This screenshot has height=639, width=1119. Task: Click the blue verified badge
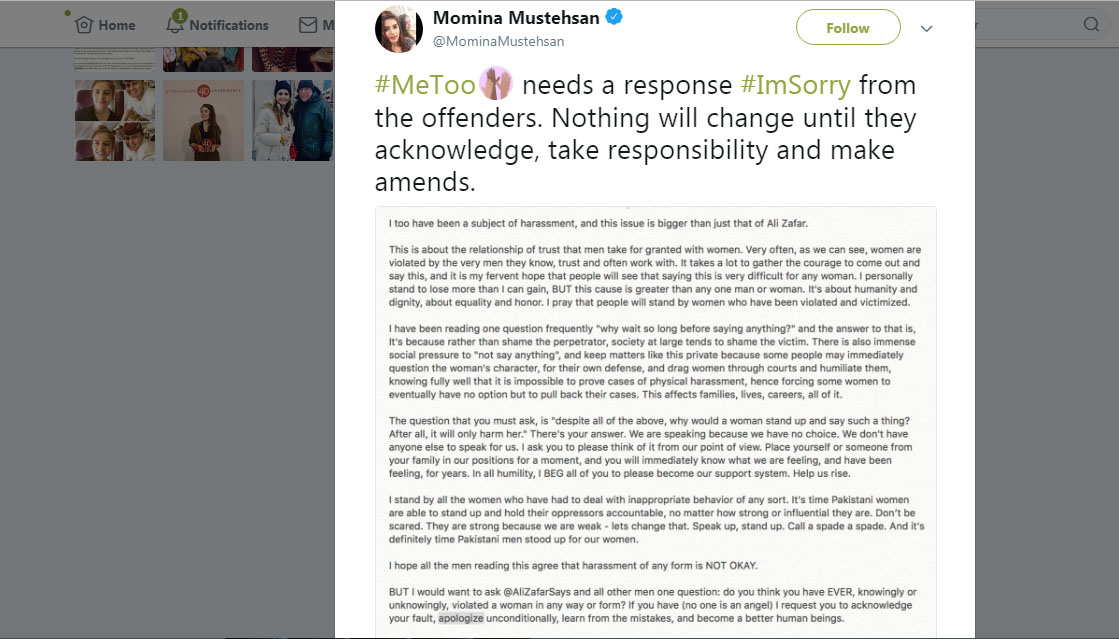point(616,18)
